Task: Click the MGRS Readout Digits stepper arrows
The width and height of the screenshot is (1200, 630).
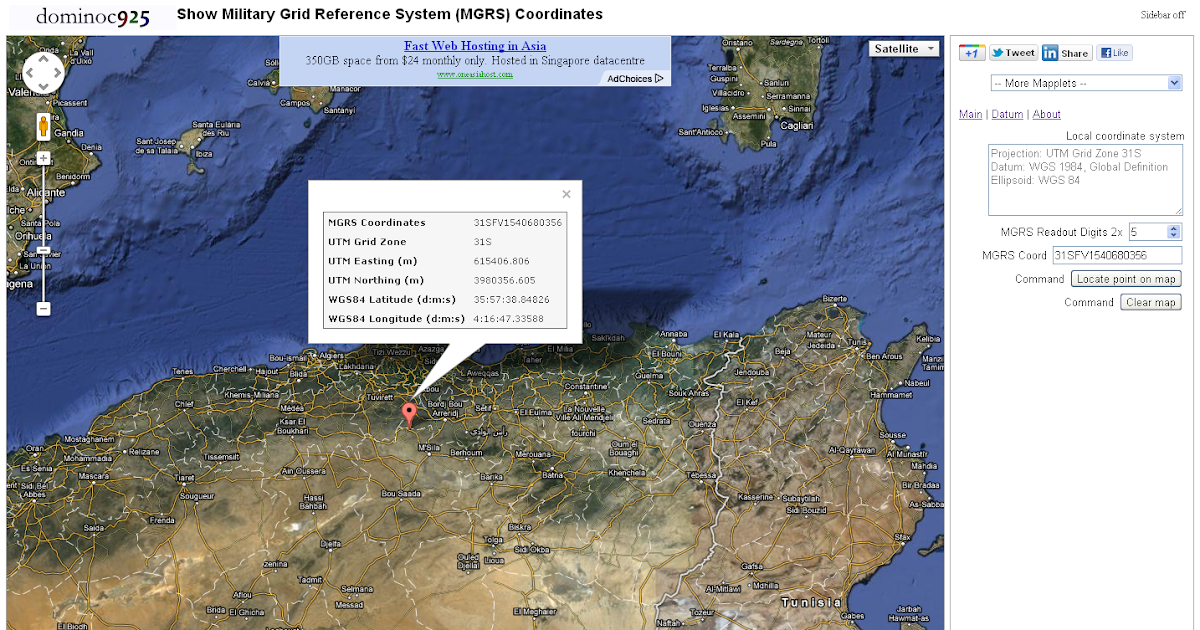Action: (1174, 232)
